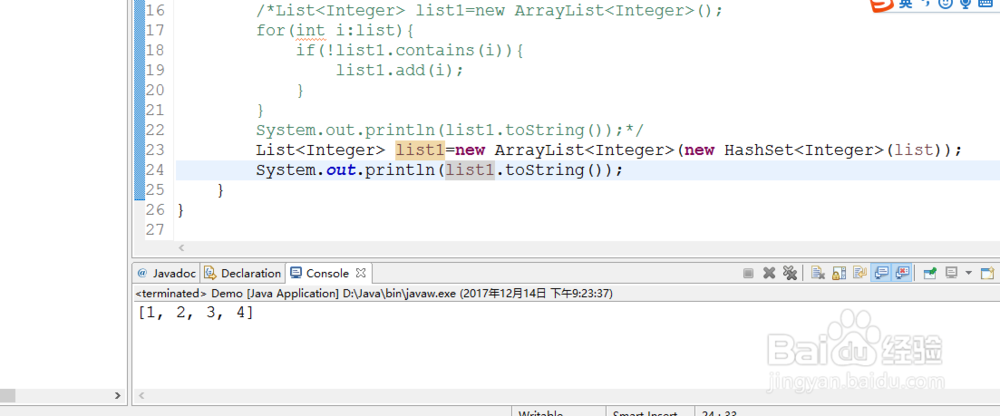1000x416 pixels.
Task: Close the Console tab with its X
Action: click(360, 273)
